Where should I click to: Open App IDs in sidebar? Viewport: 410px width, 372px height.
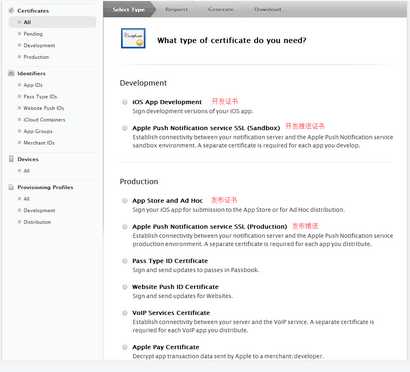pyautogui.click(x=33, y=85)
